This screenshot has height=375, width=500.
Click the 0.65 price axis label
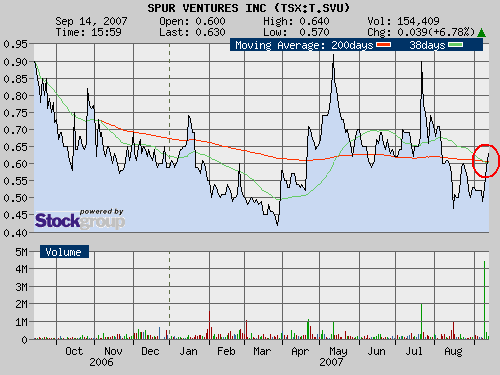[15, 147]
